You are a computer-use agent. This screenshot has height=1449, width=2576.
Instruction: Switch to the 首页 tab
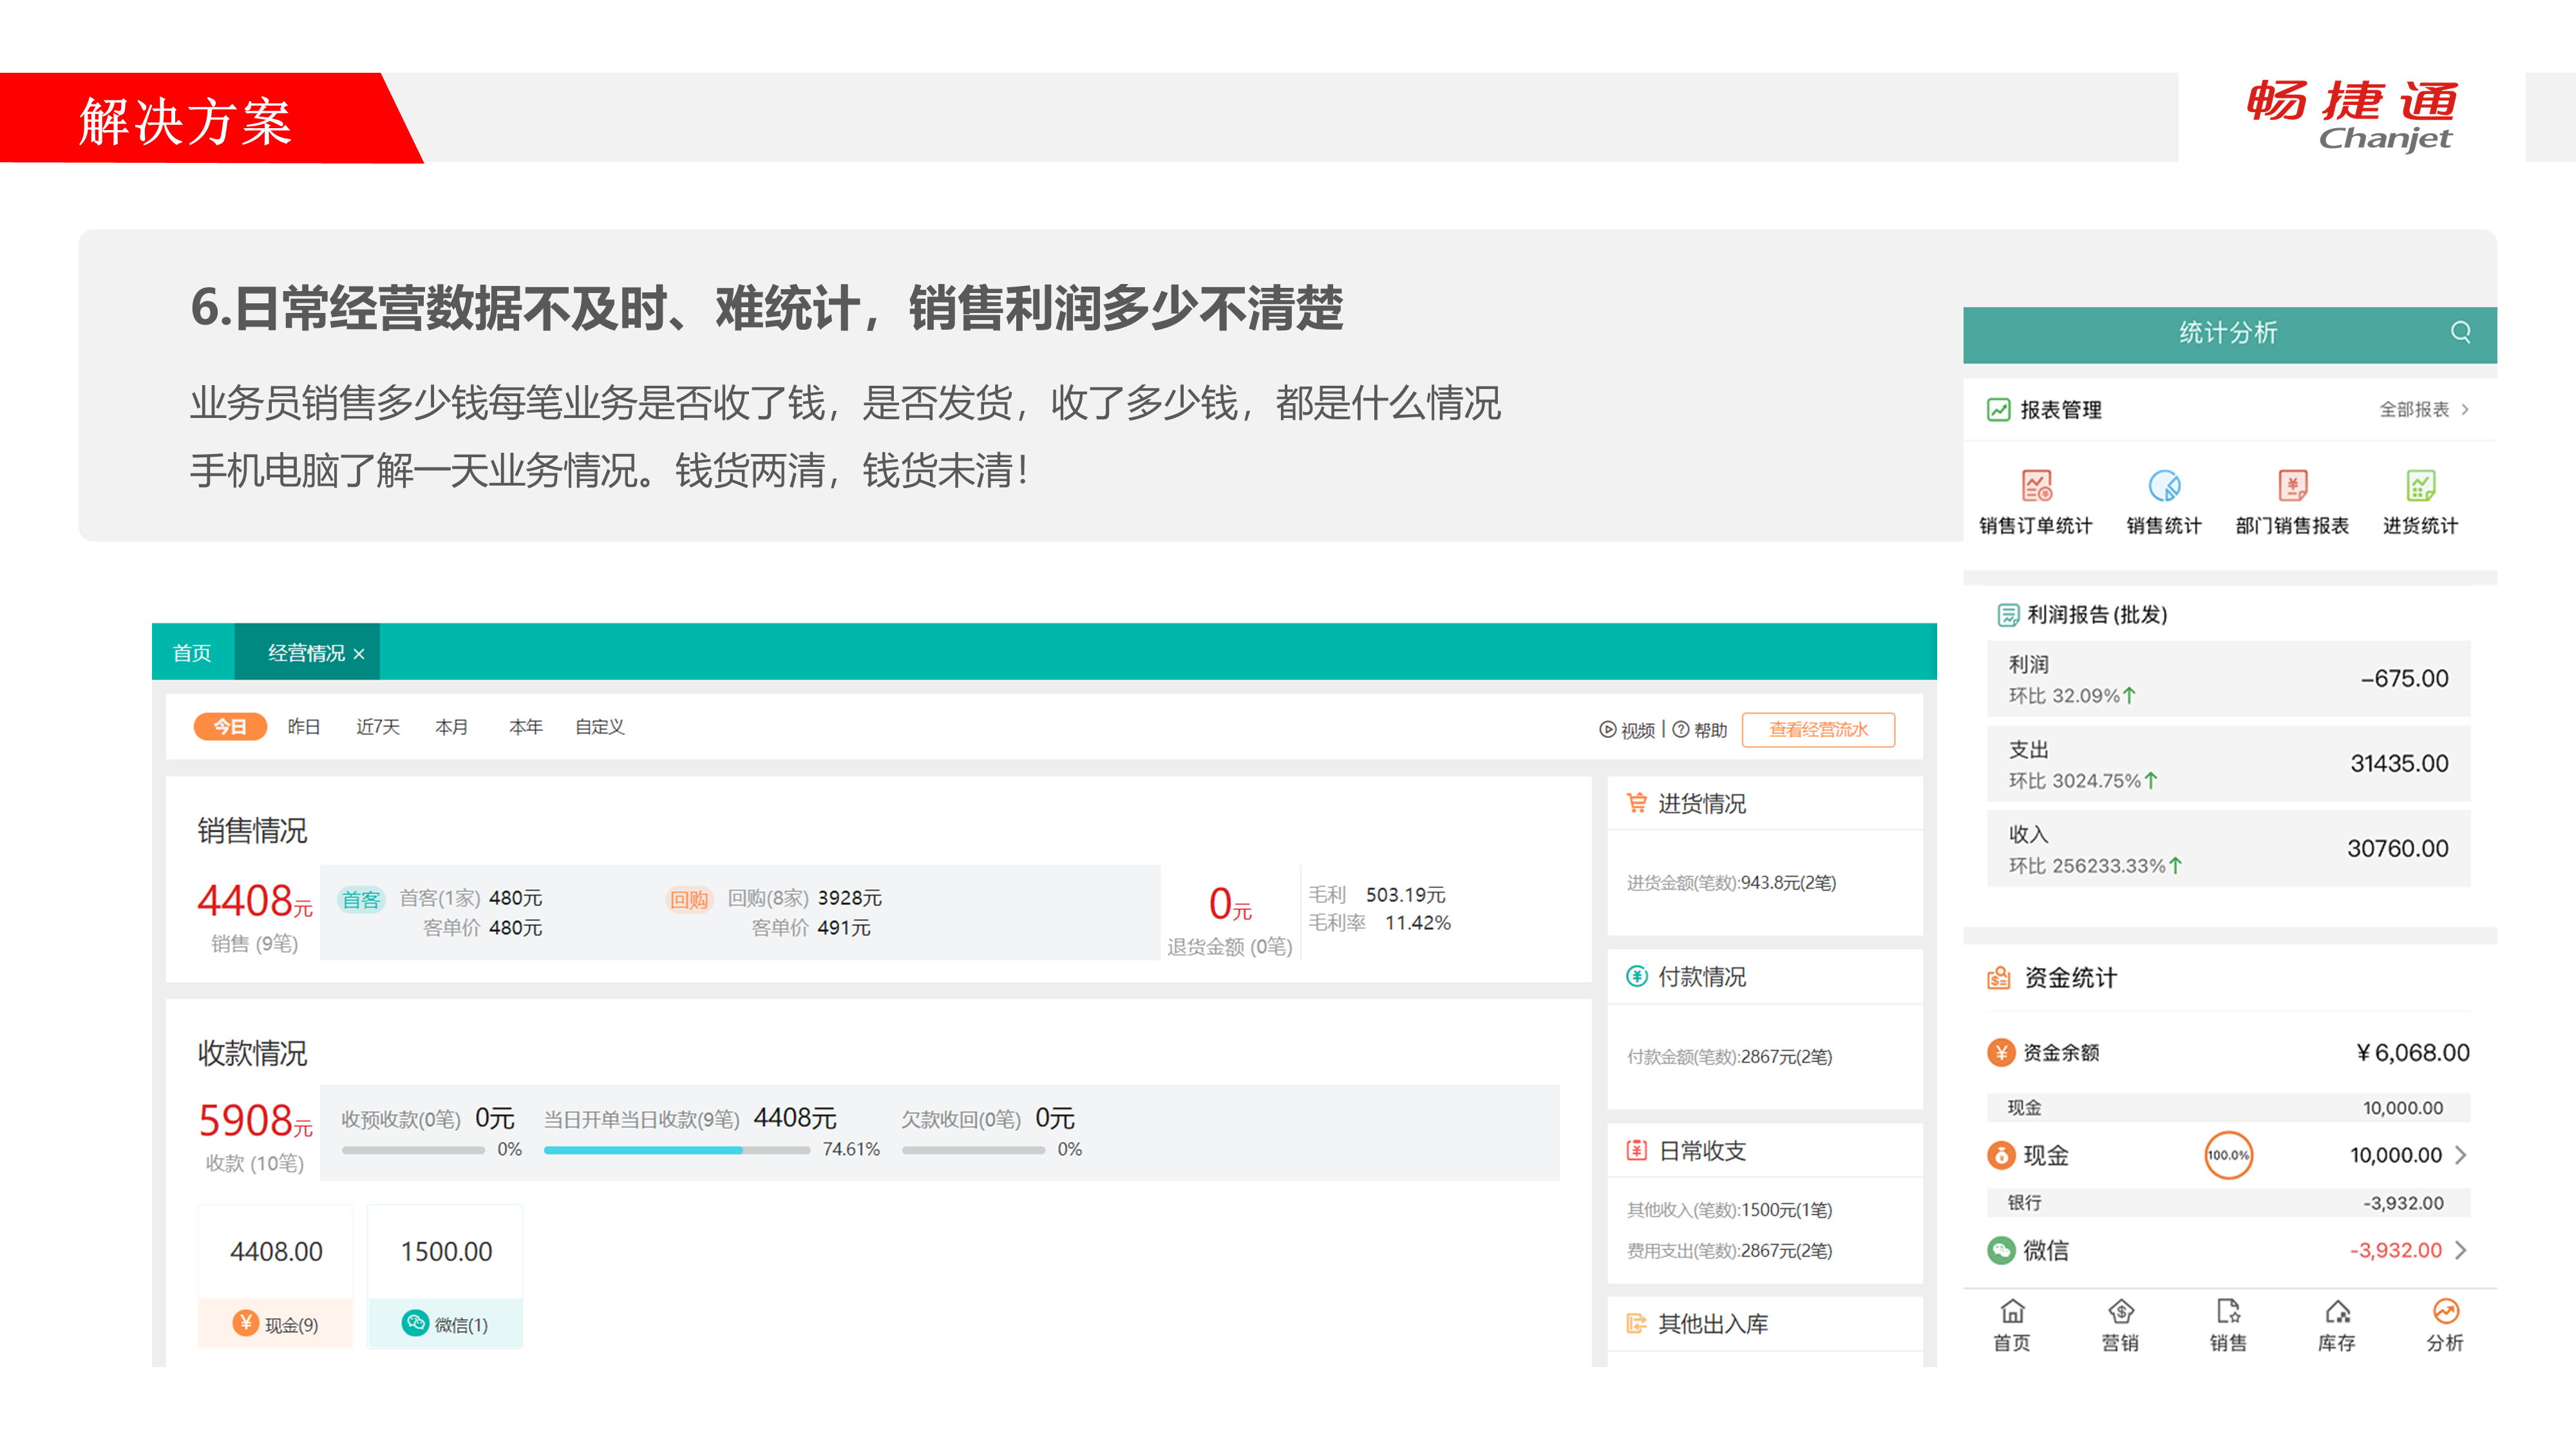pyautogui.click(x=192, y=653)
